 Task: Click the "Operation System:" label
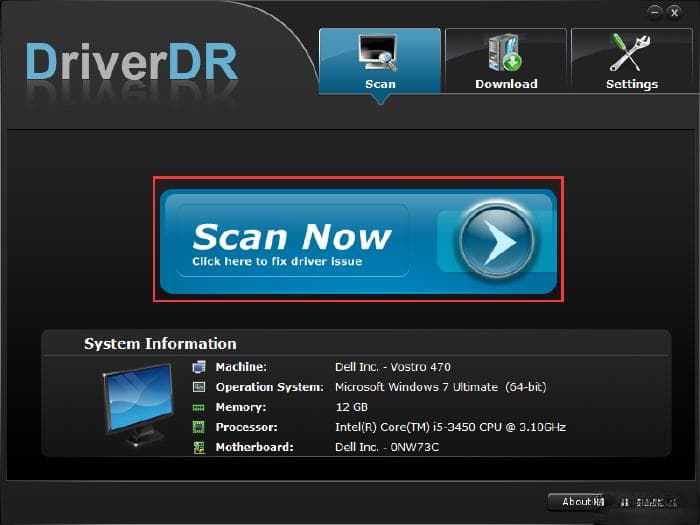coord(270,387)
